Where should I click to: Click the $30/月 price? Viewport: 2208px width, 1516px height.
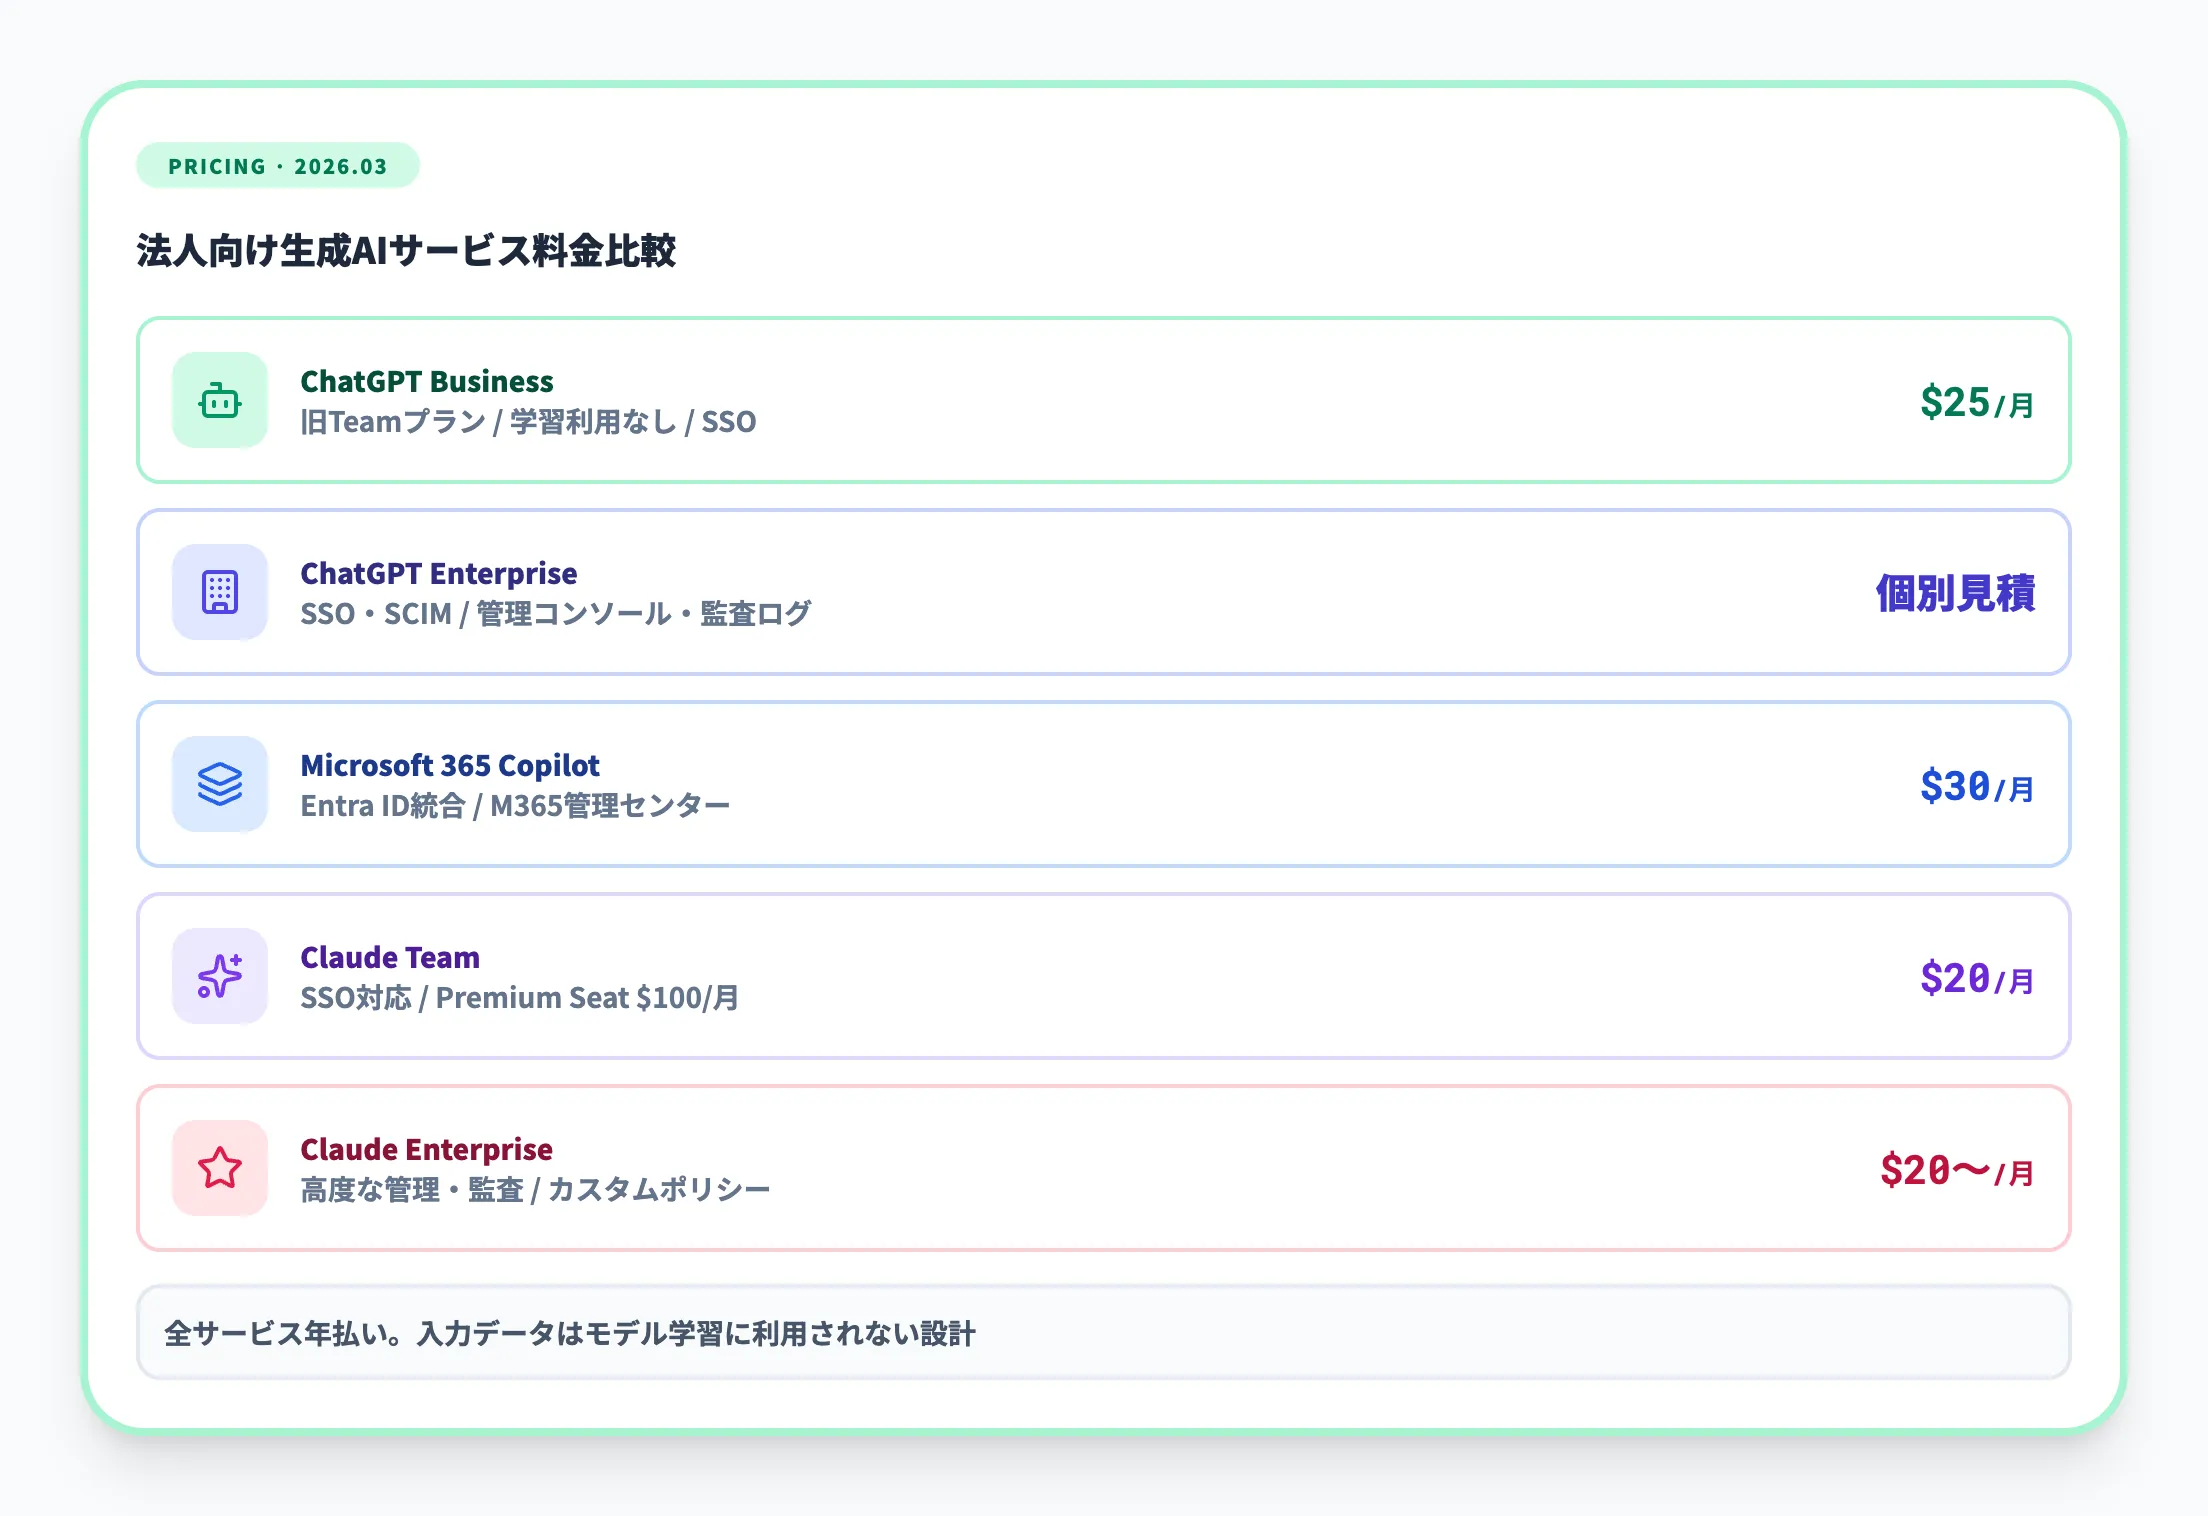click(1977, 786)
